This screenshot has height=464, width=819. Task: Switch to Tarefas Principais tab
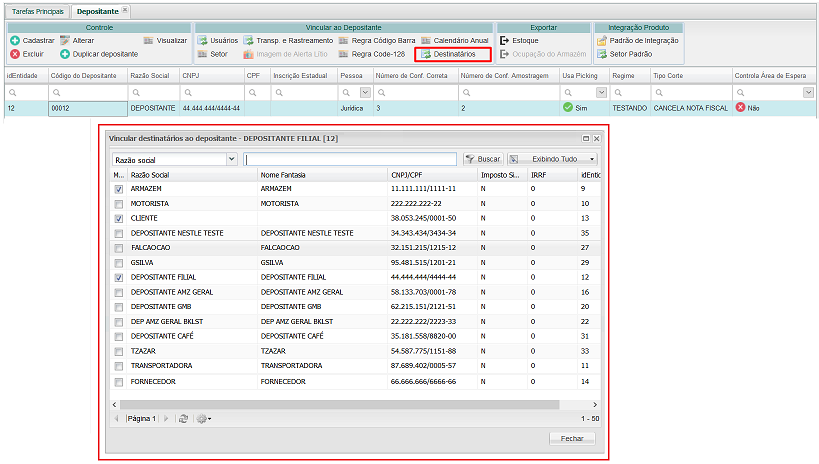tap(37, 9)
